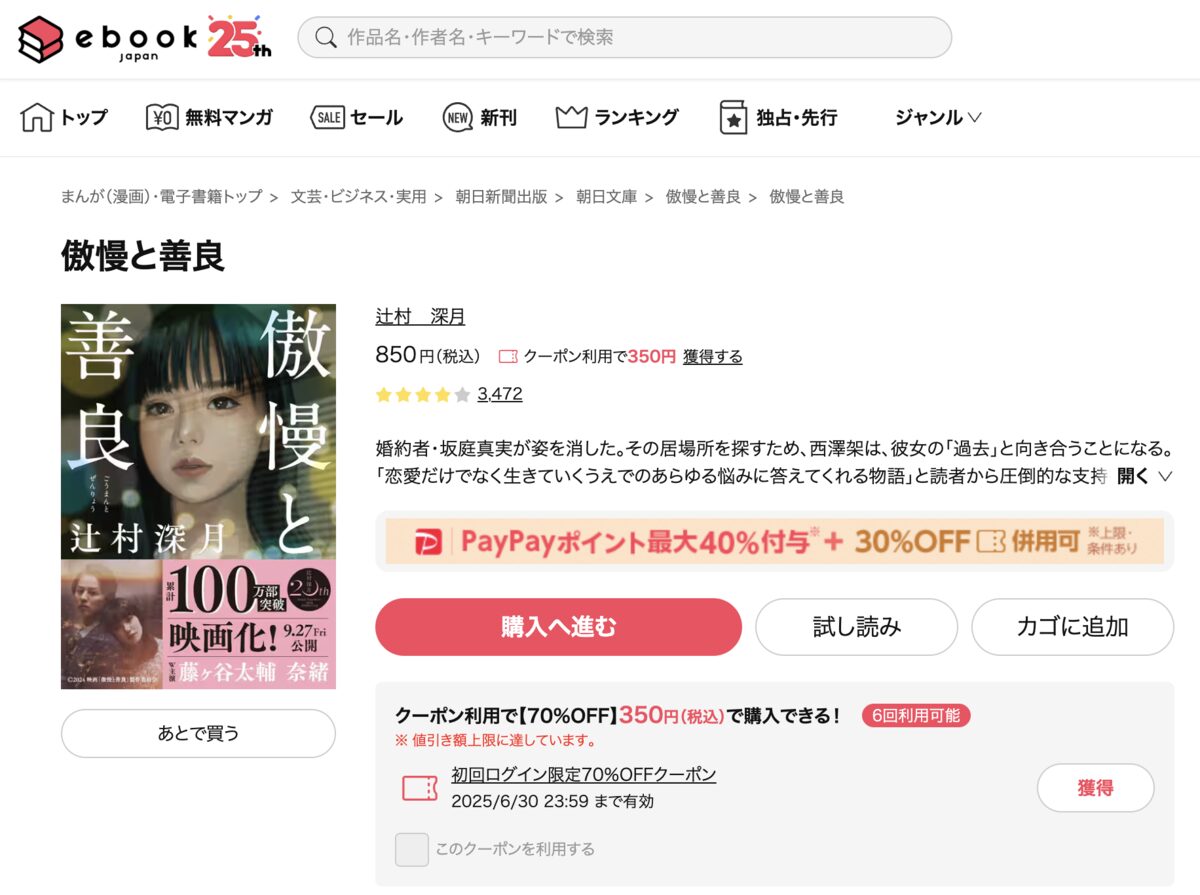Viewport: 1200px width, 895px height.
Task: Click the 獲得する coupon link
Action: (713, 356)
